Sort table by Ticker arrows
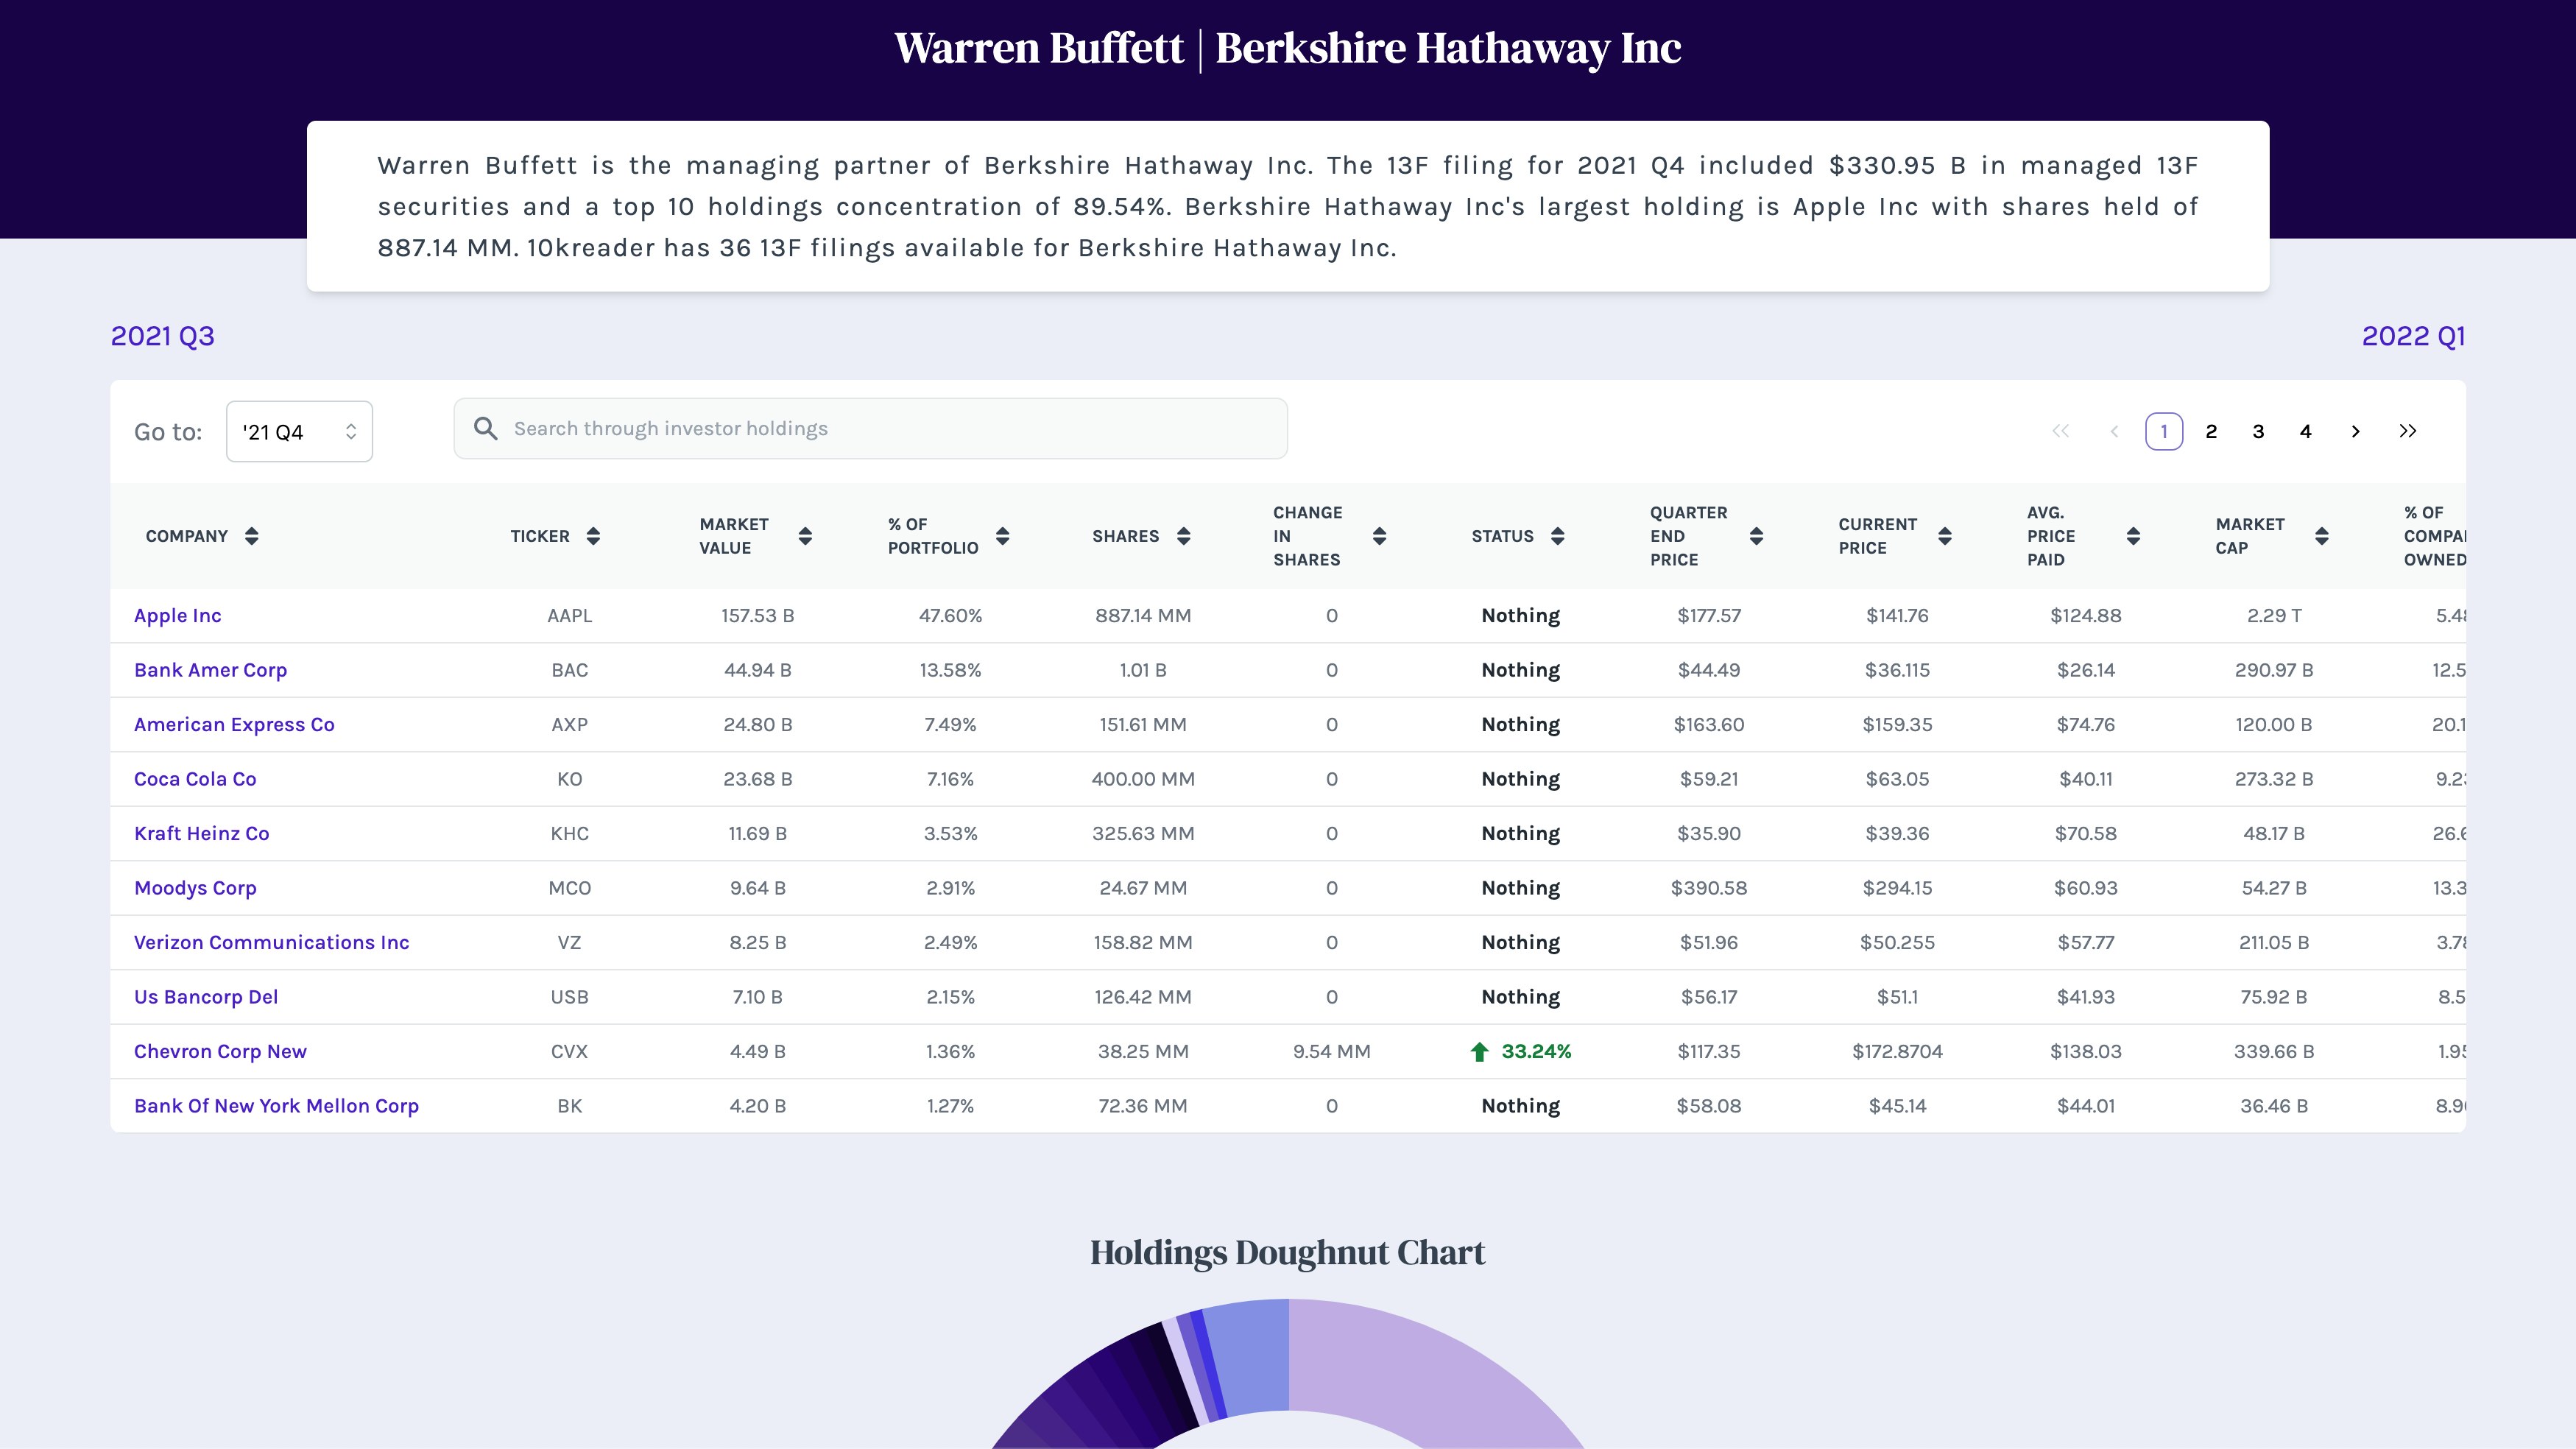The width and height of the screenshot is (2576, 1449). [593, 536]
